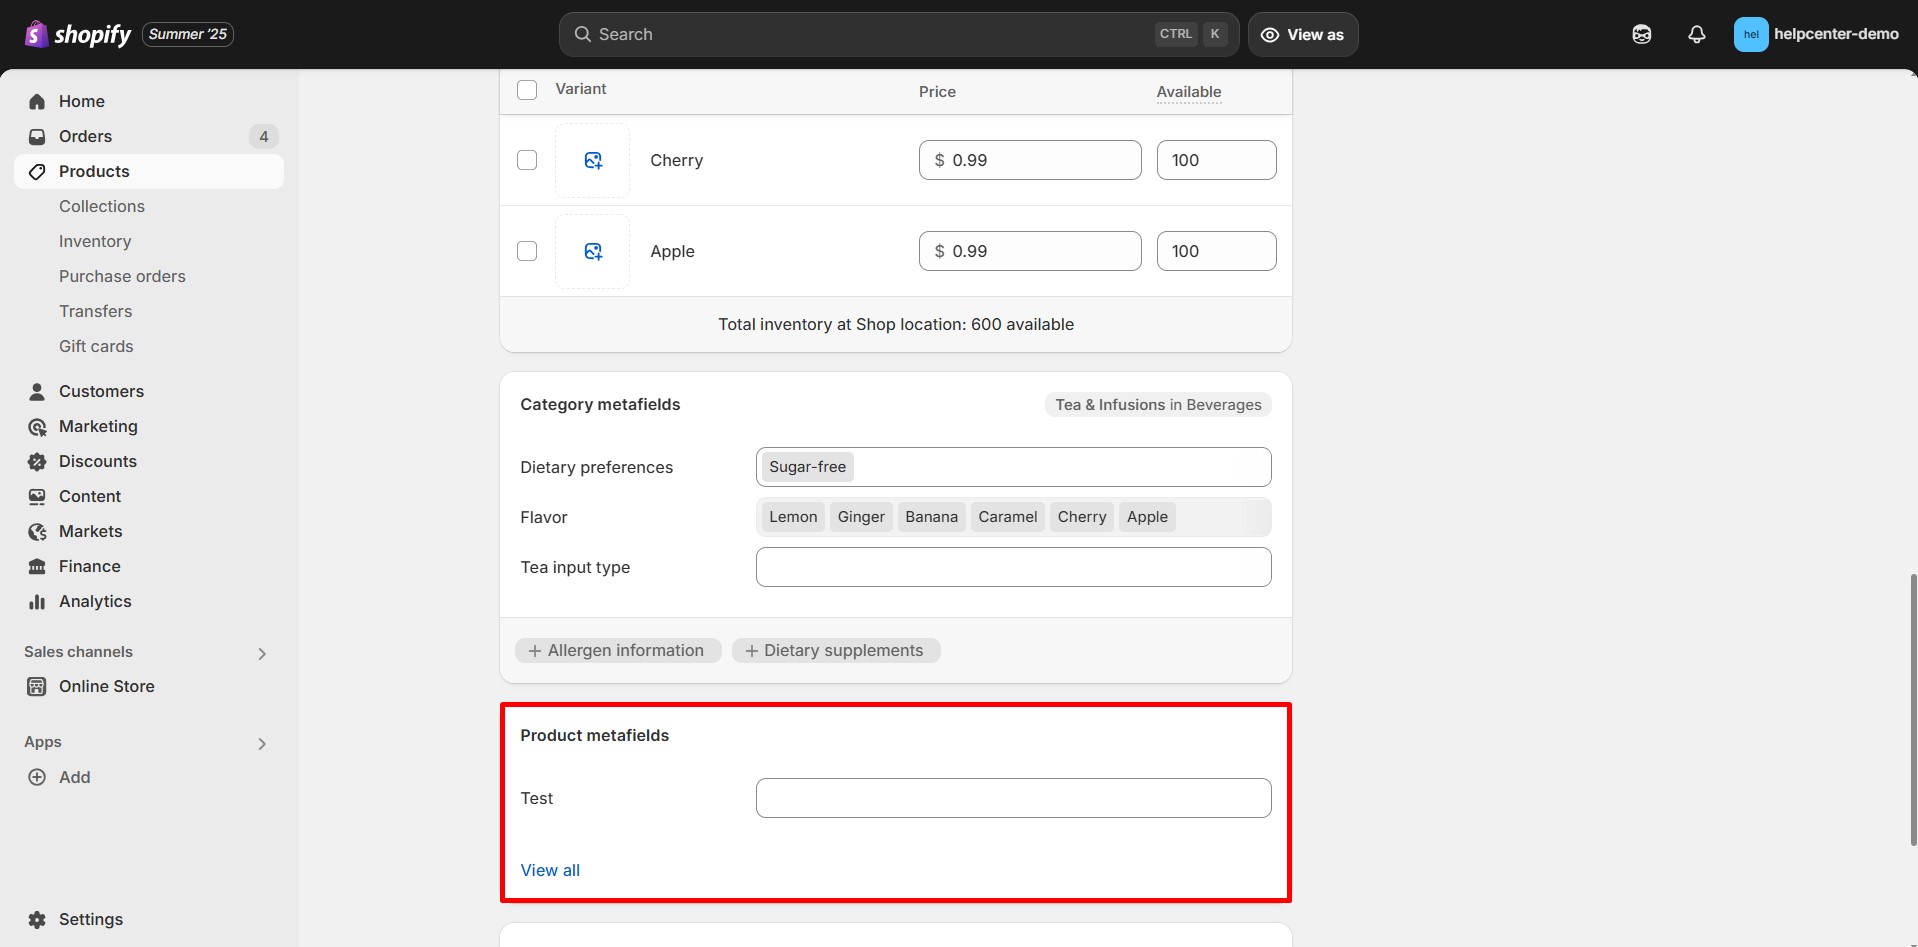The width and height of the screenshot is (1918, 947).
Task: Add Allergen information metafield
Action: pos(617,650)
